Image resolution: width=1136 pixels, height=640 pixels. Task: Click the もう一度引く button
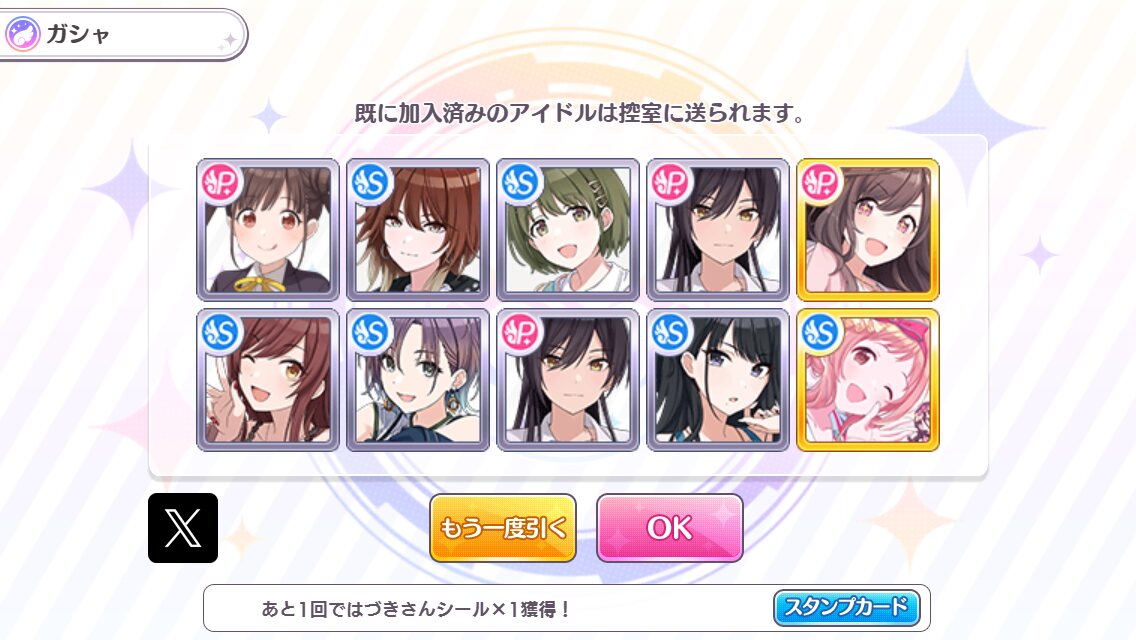coord(503,528)
